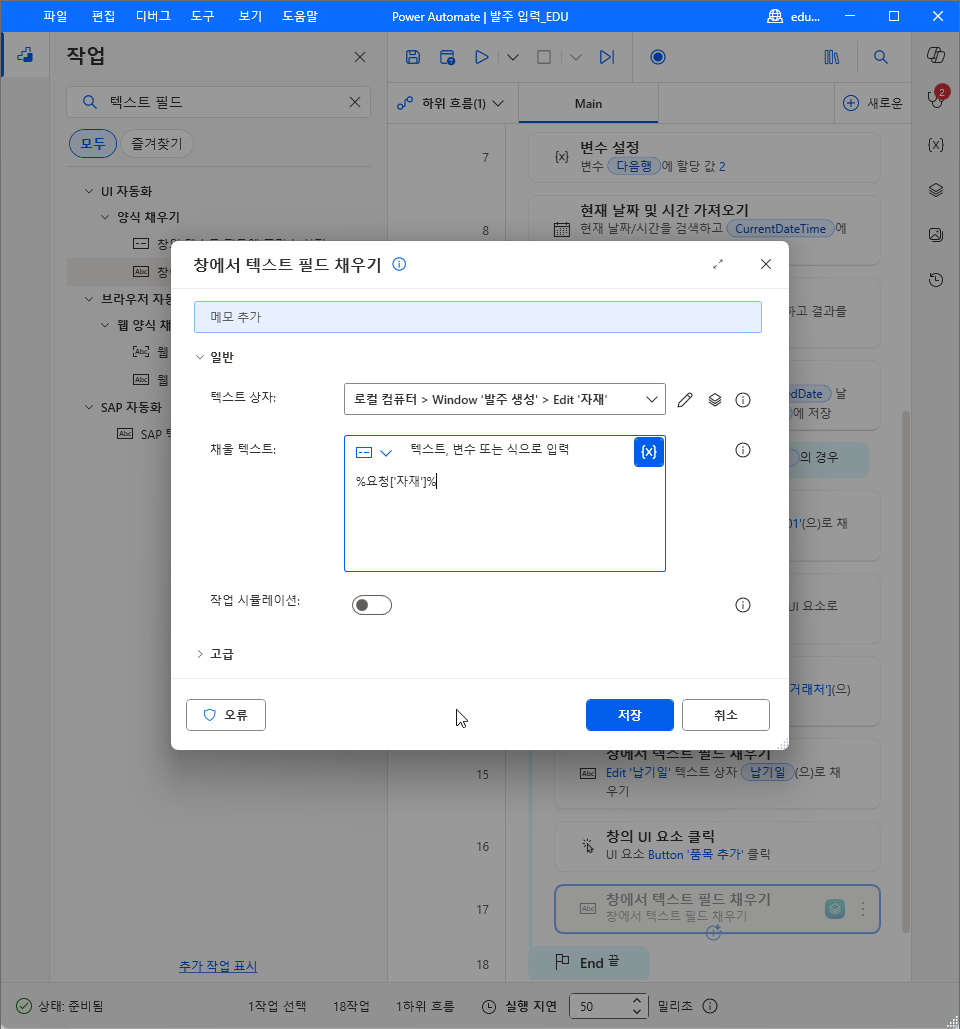Click the actions puzzle icon in left rail
Screen dimensions: 960x1029
26,55
